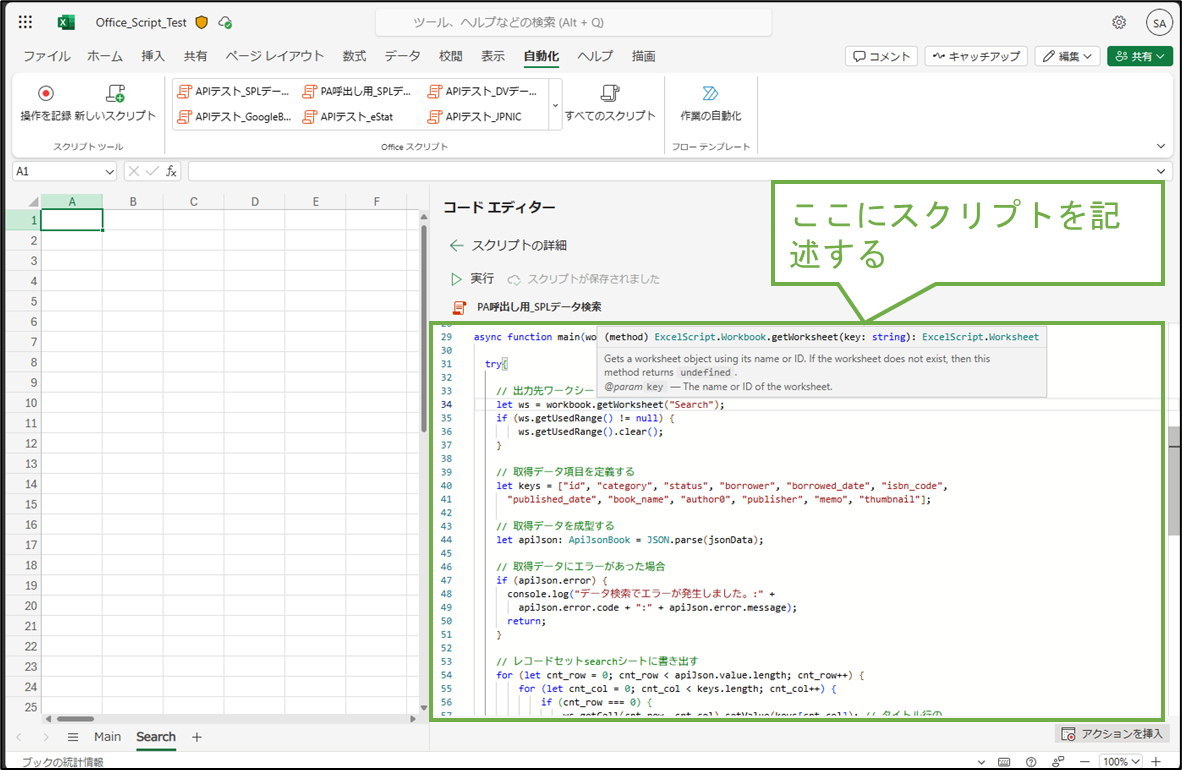Switch to the 表示 tab
The width and height of the screenshot is (1182, 770).
(493, 57)
